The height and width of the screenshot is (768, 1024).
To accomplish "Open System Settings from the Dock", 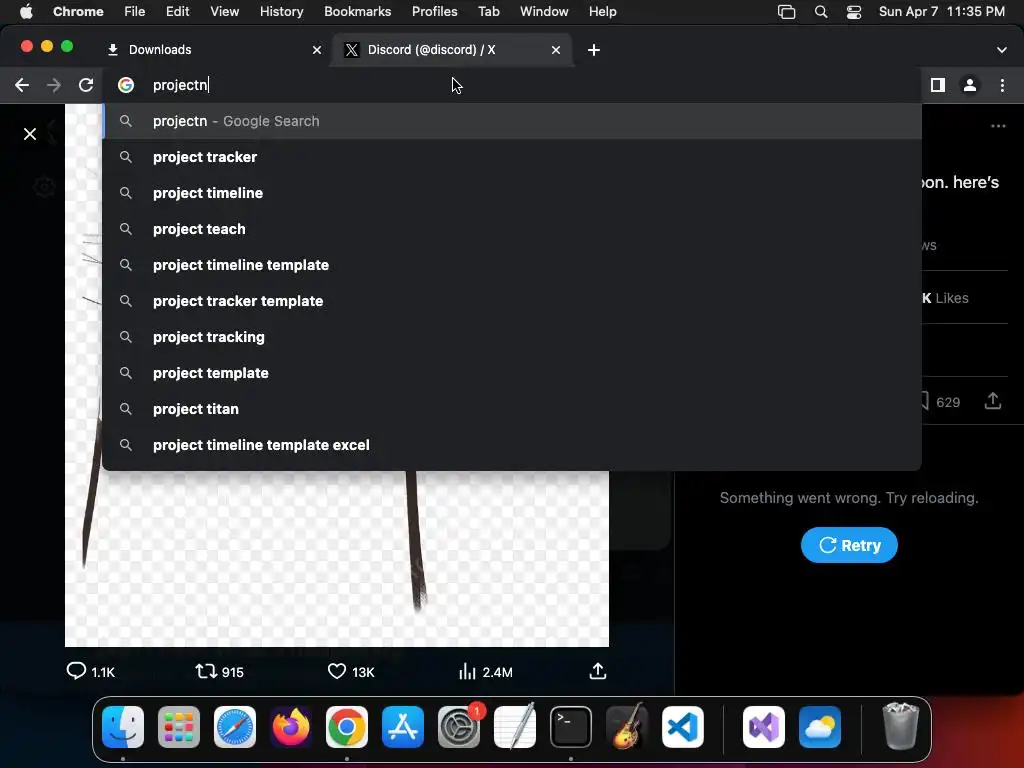I will [459, 727].
